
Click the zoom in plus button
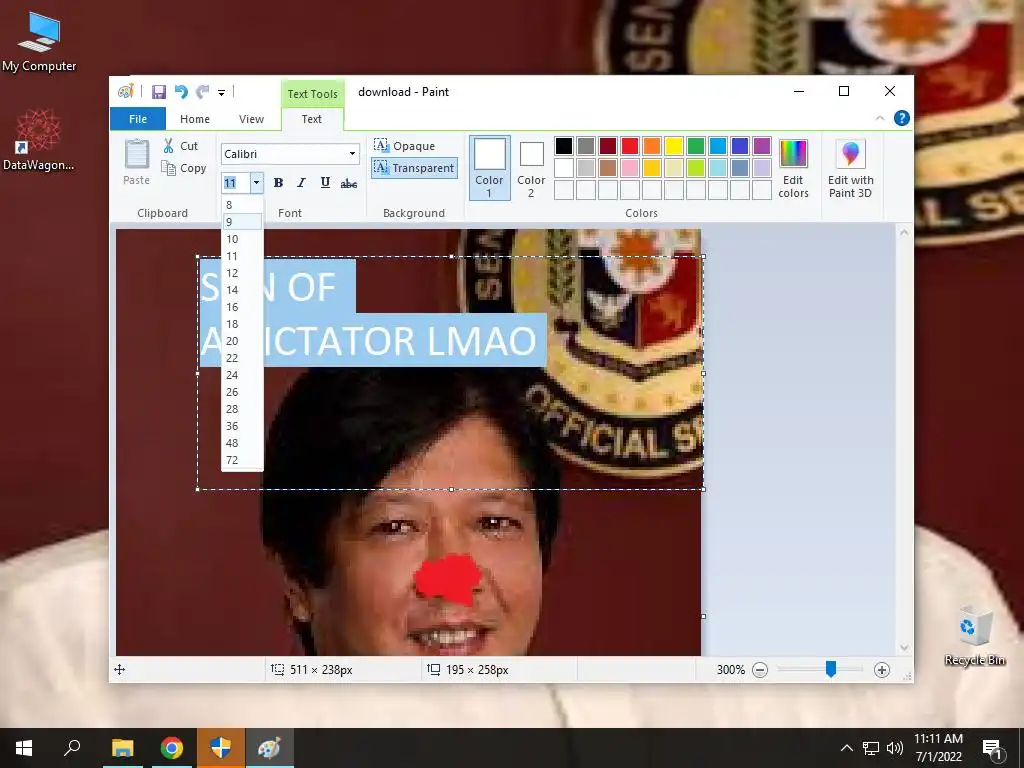[x=882, y=670]
